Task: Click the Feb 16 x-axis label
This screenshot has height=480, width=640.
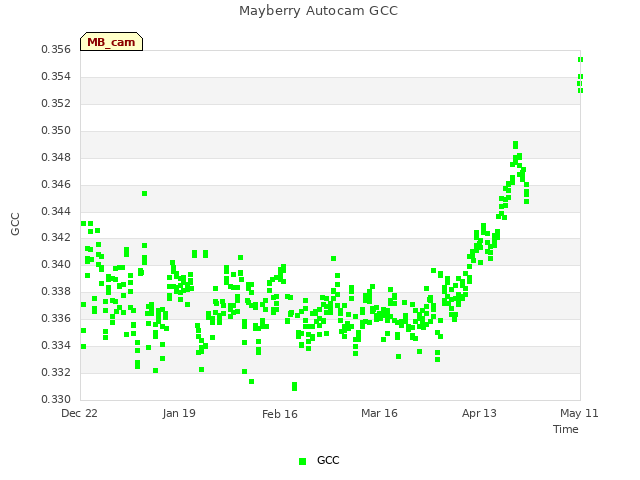Action: 280,414
